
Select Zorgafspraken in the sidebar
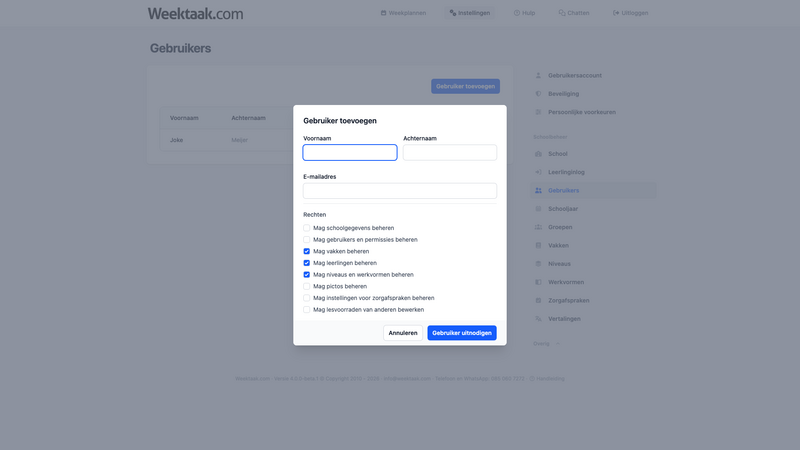click(x=568, y=300)
